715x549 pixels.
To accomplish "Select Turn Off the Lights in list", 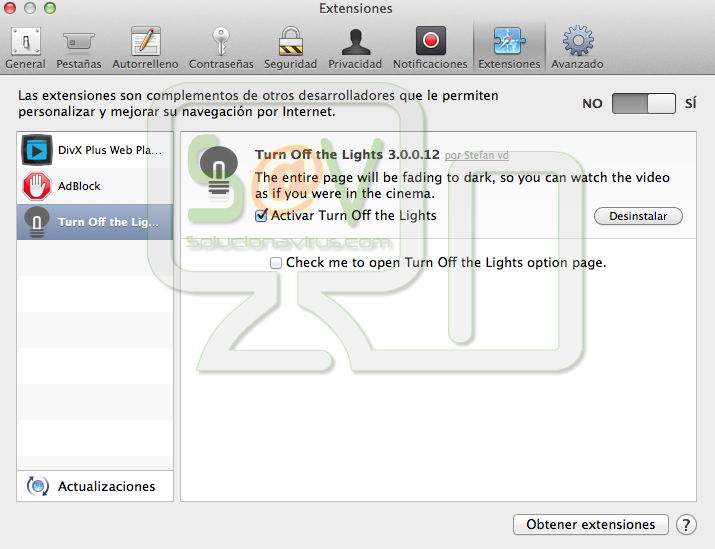I will pyautogui.click(x=95, y=222).
